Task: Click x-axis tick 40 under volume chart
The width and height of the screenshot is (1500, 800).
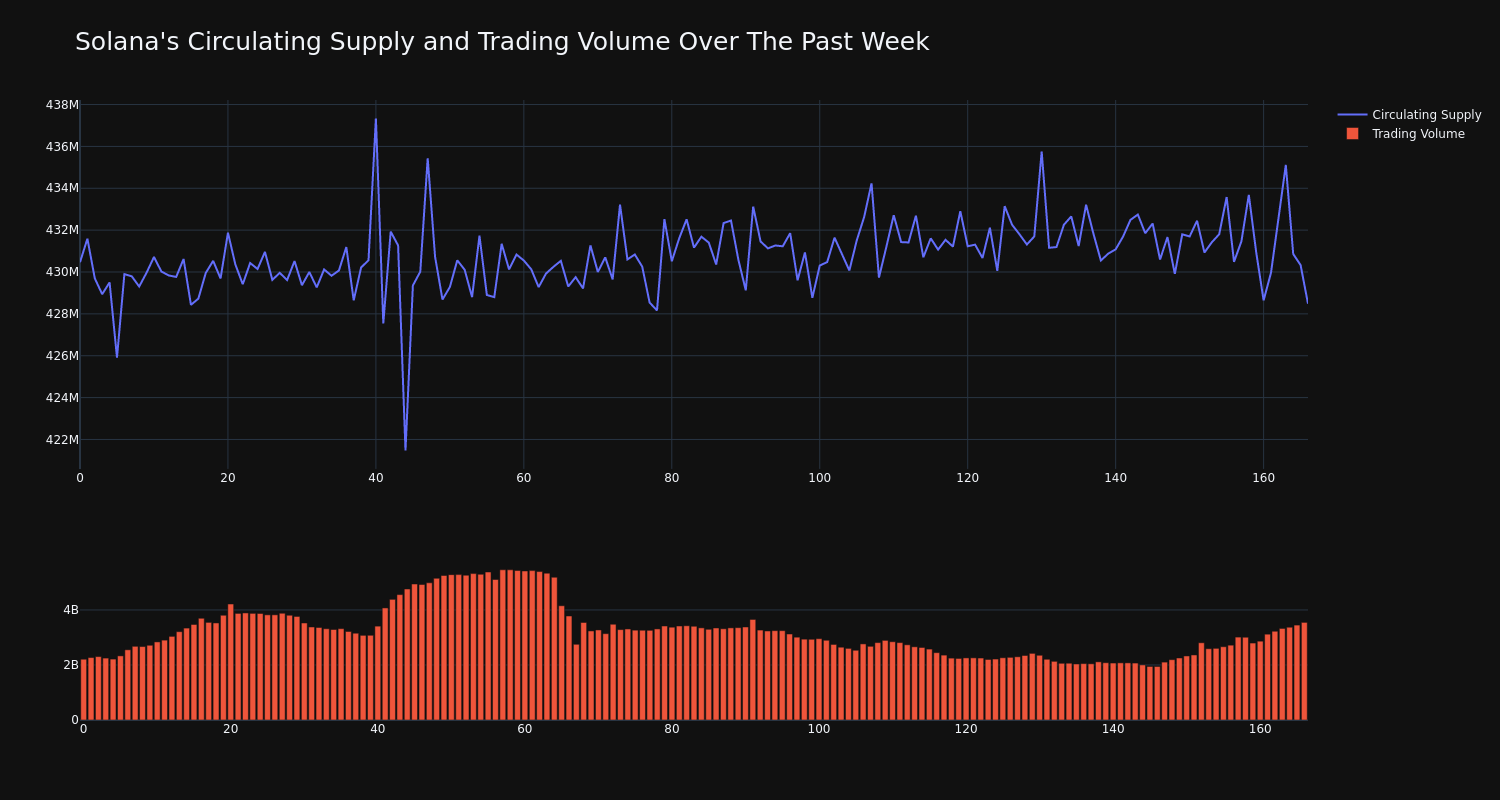Action: point(378,729)
